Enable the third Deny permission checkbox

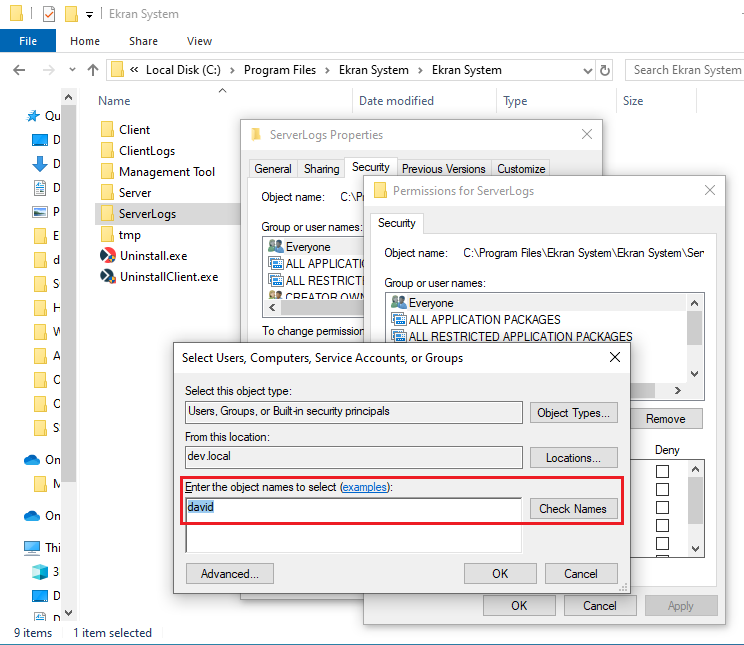(x=662, y=508)
